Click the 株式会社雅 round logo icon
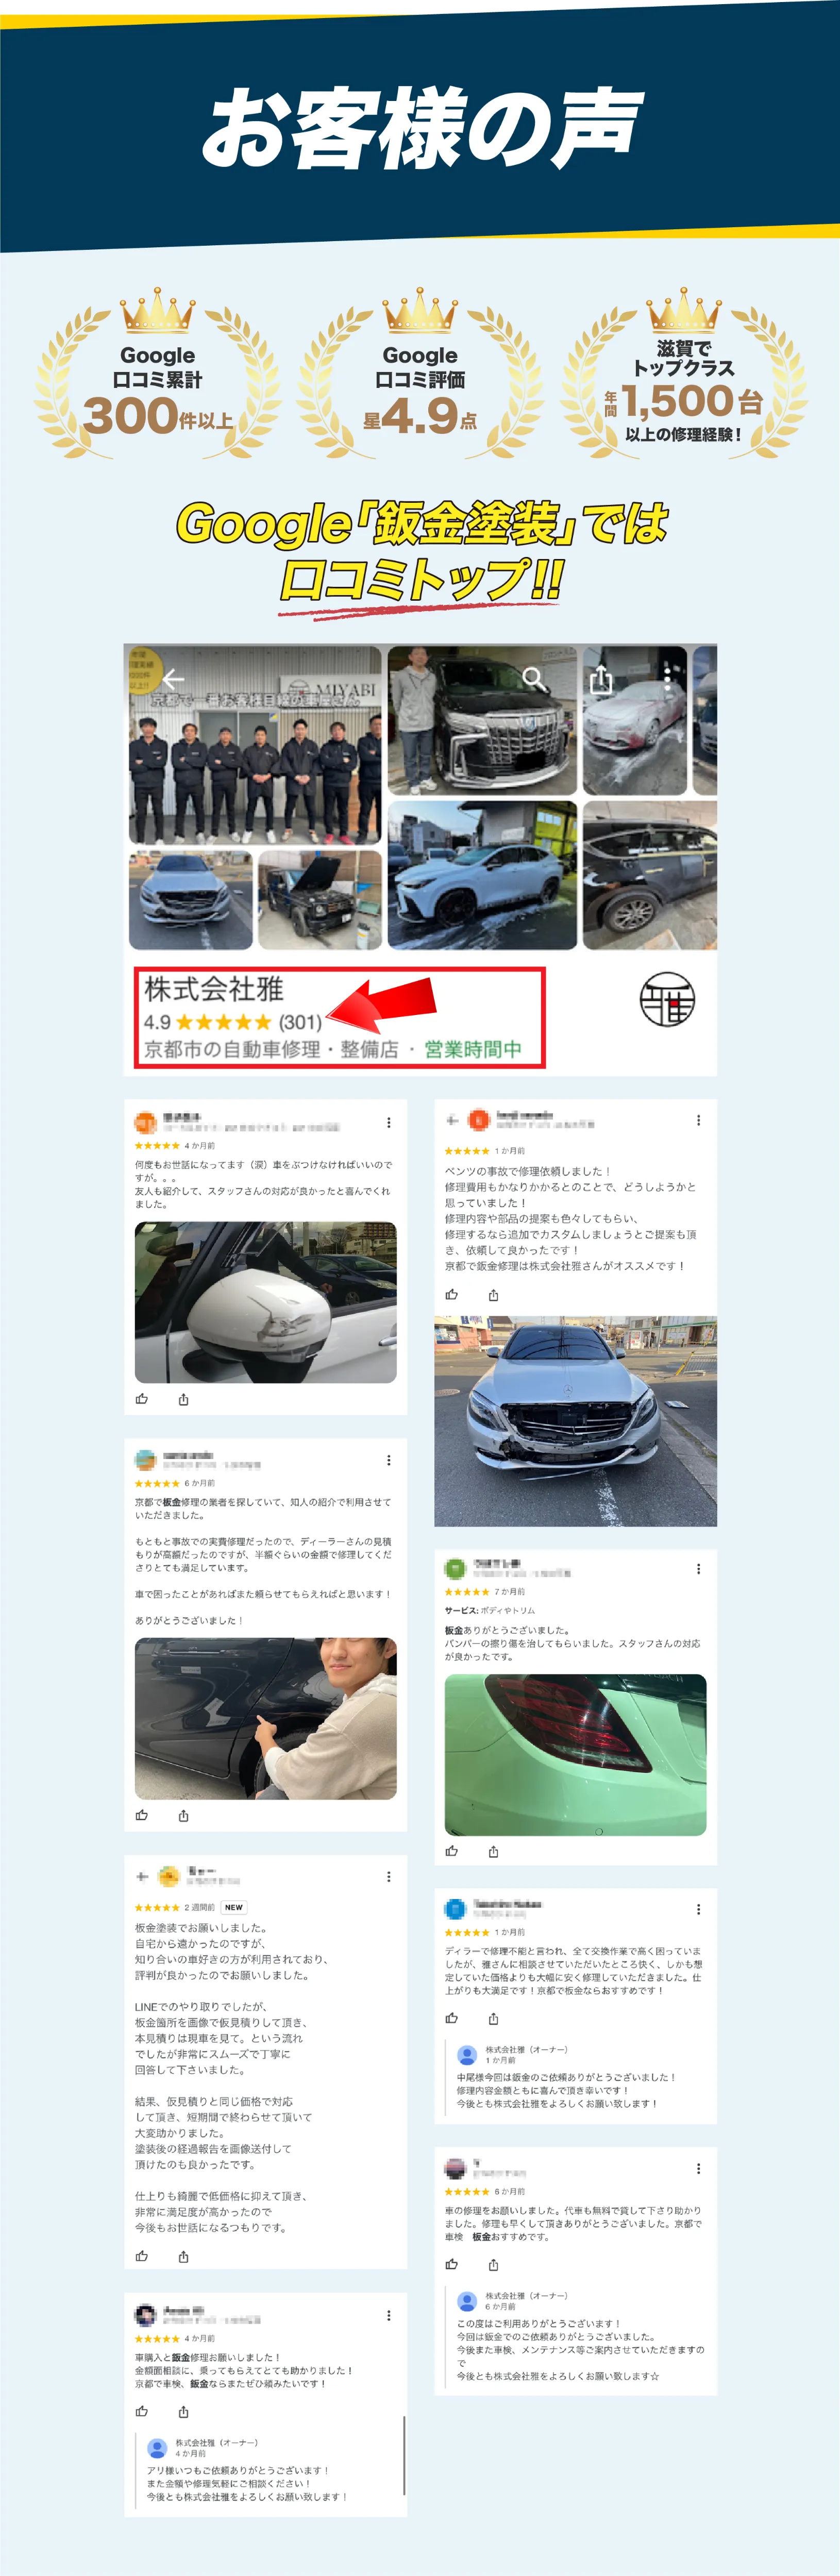The width and height of the screenshot is (840, 2576). (x=667, y=999)
